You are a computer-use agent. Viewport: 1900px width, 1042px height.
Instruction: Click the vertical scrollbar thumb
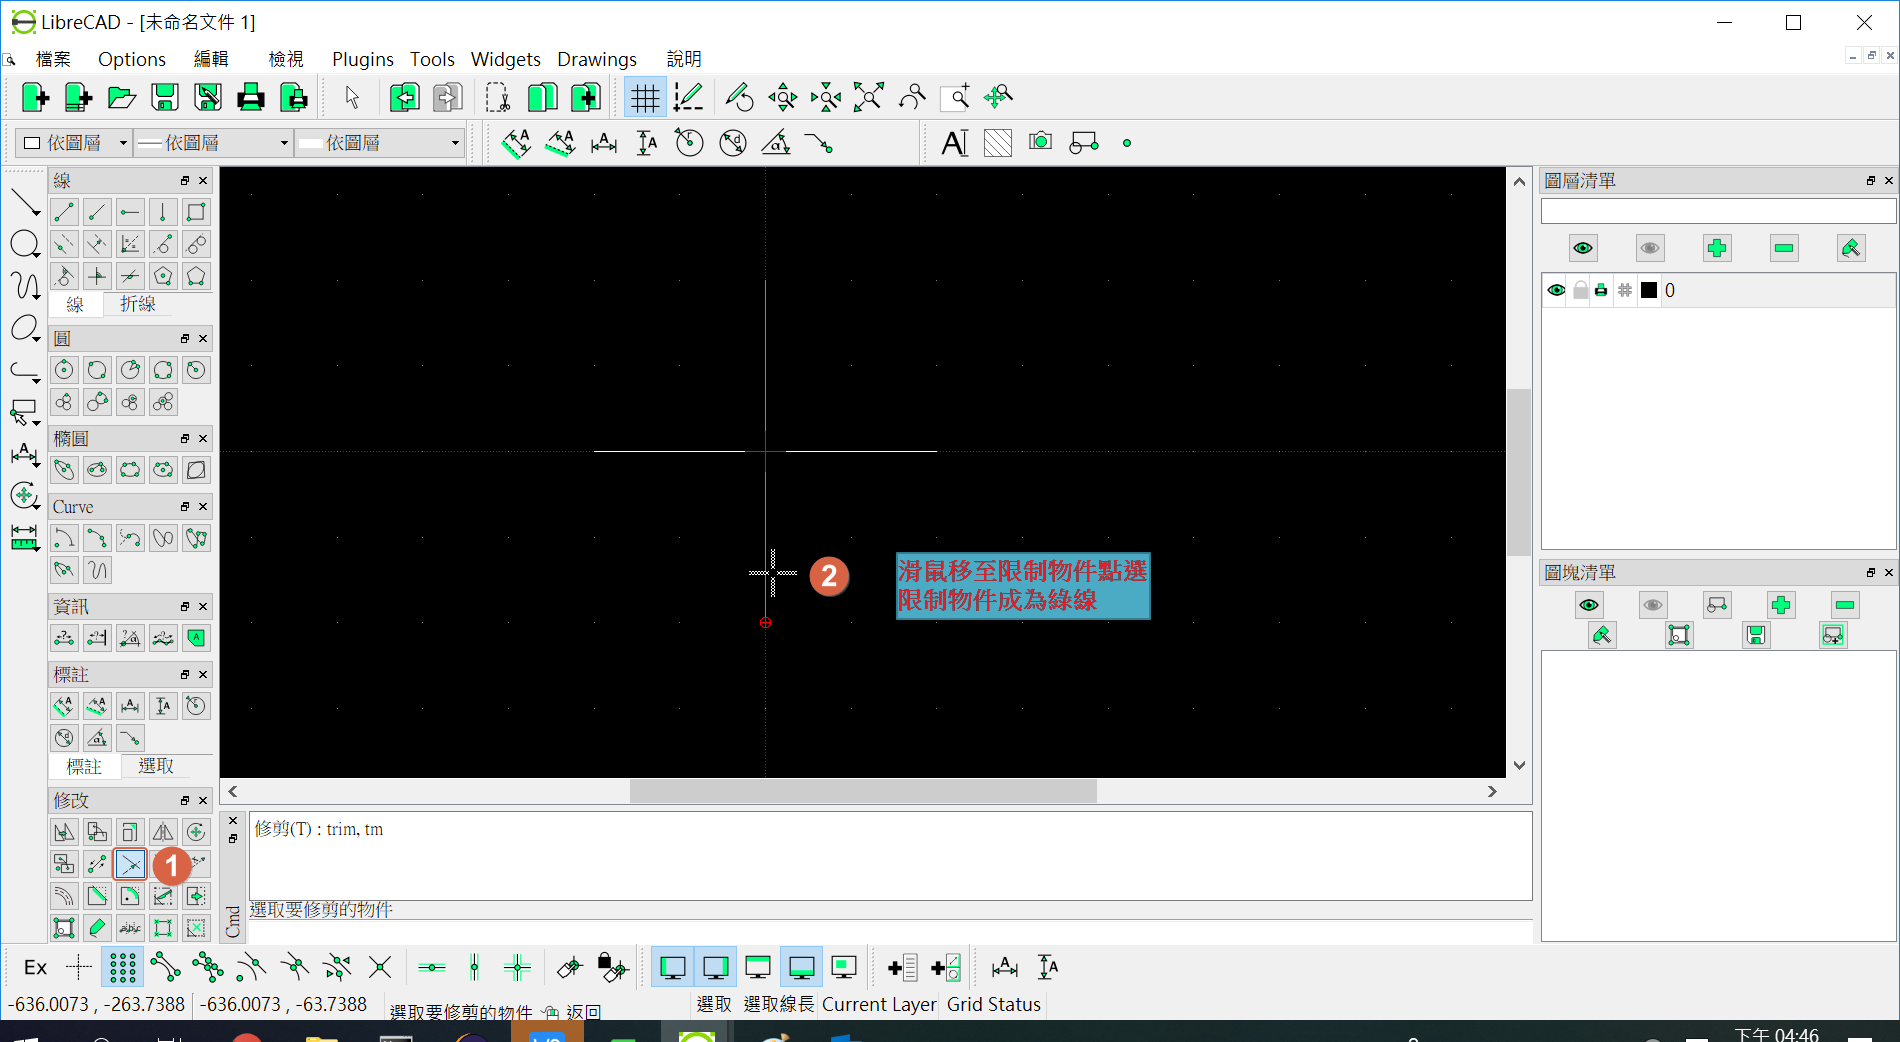pyautogui.click(x=1519, y=472)
